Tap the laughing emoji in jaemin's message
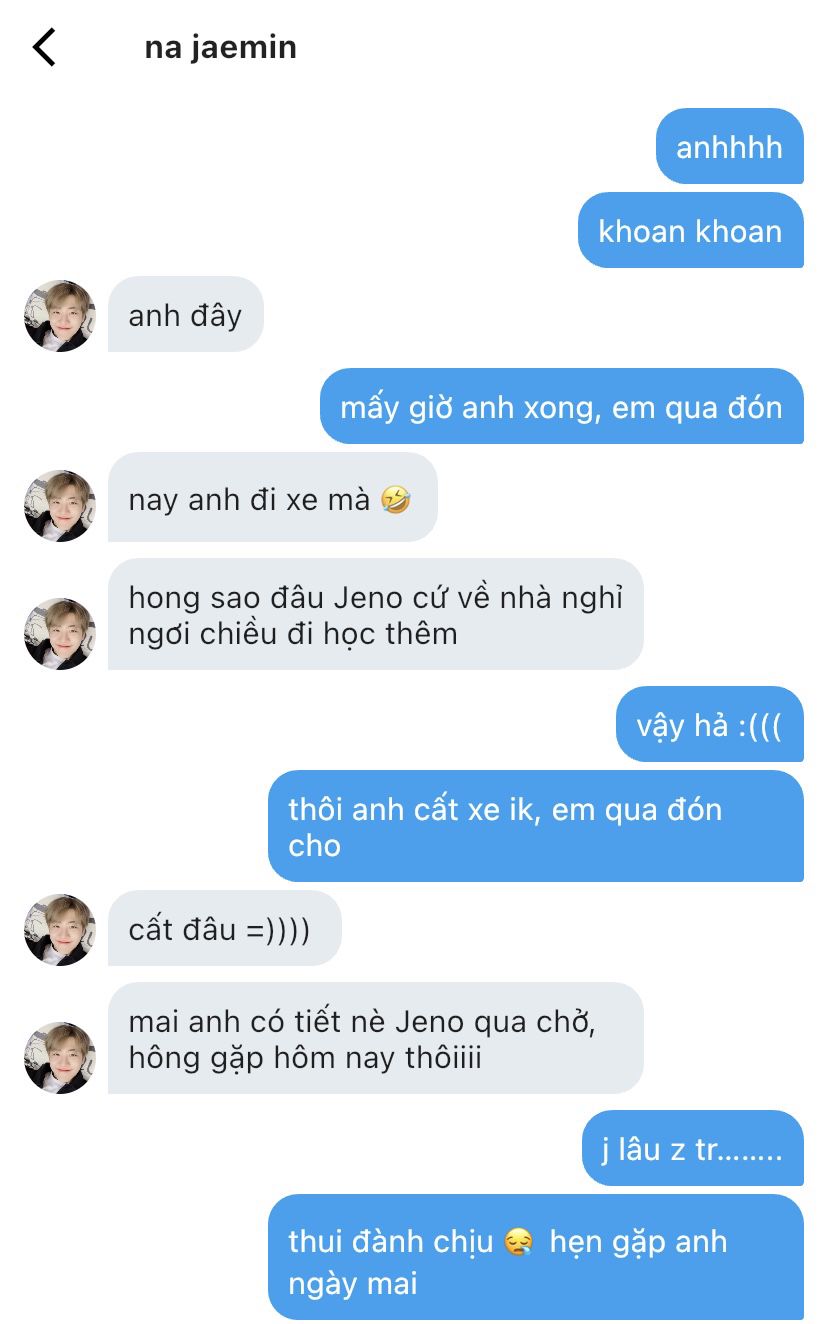Screen dimensions: 826x1324 tap(396, 499)
